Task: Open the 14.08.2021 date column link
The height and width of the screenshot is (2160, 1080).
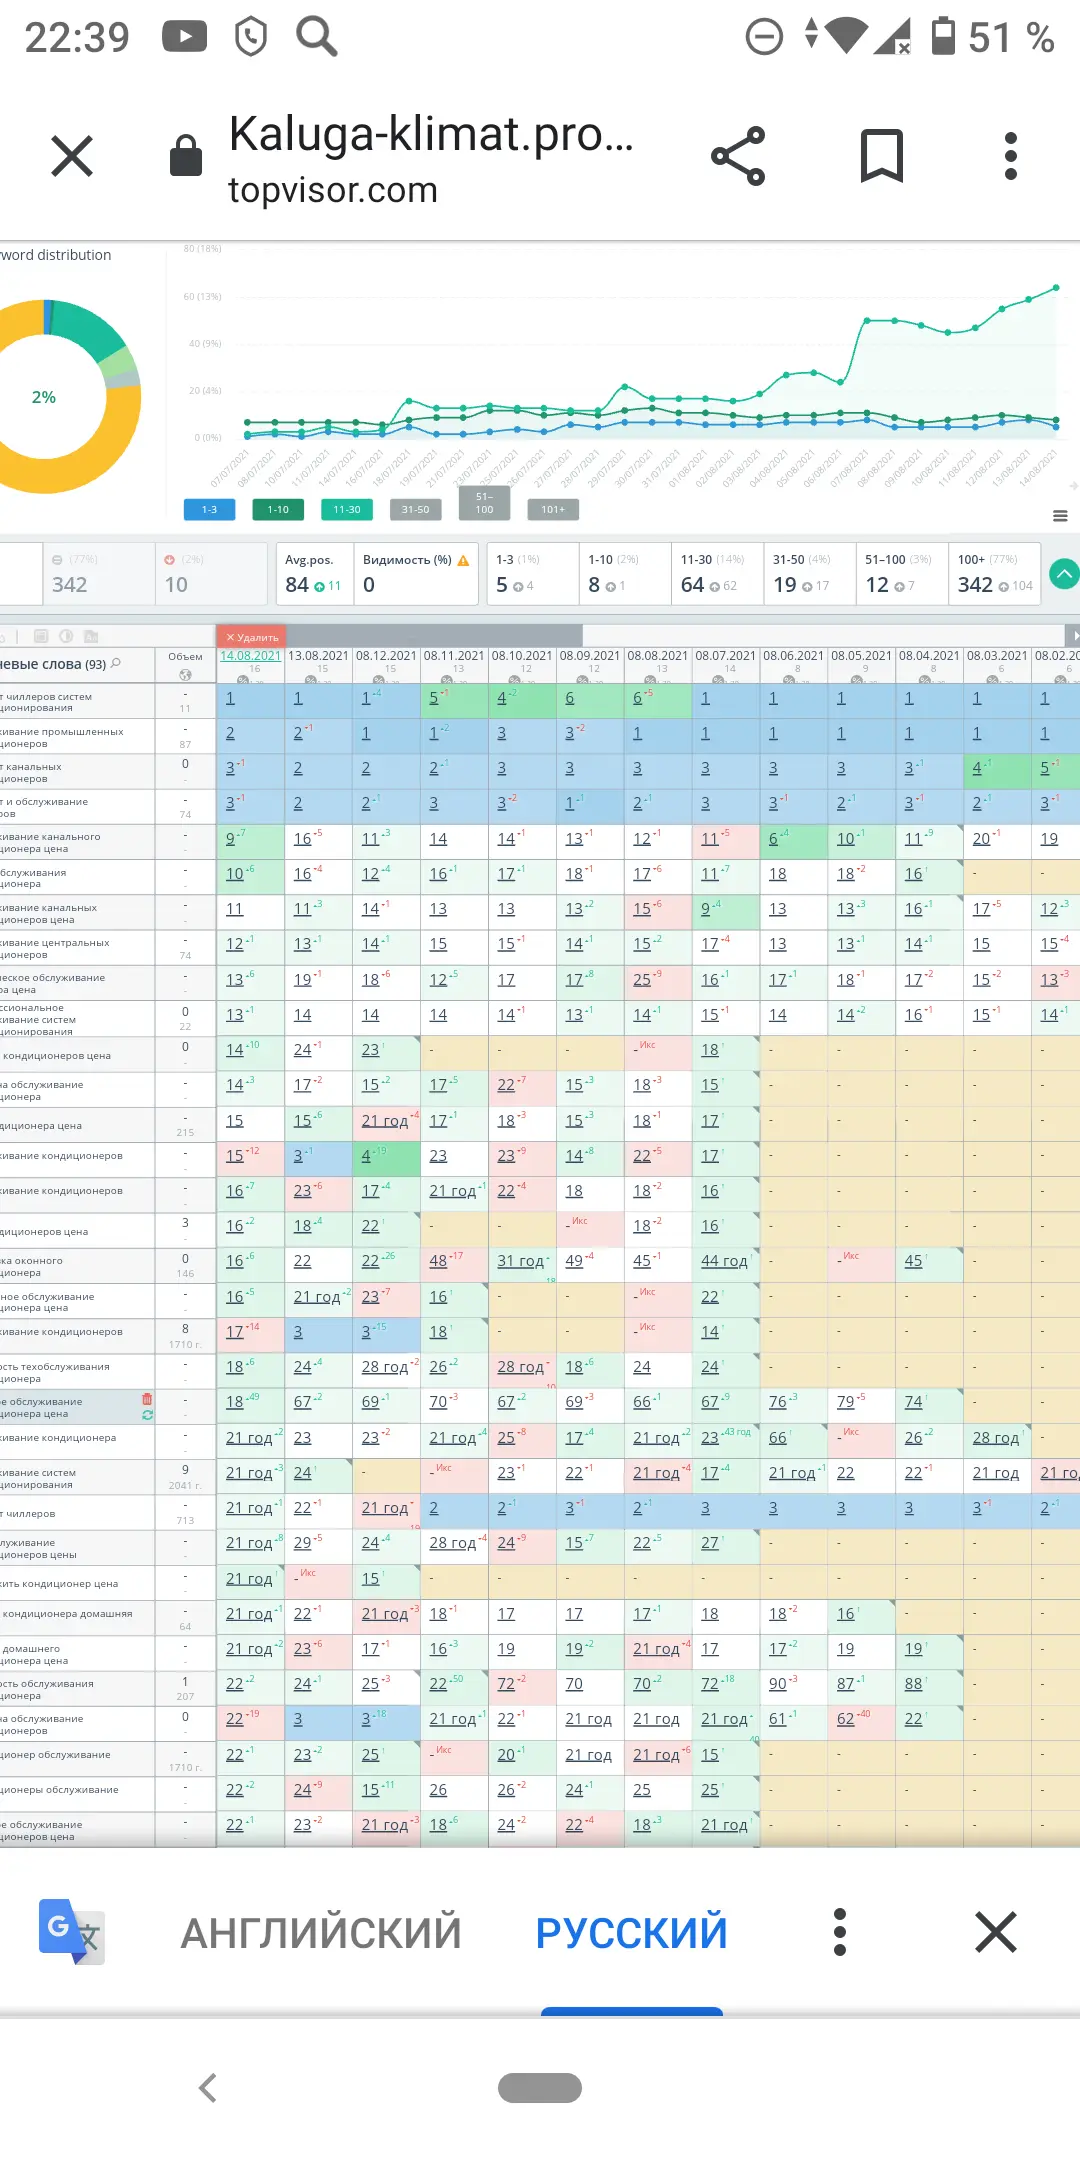Action: (x=250, y=656)
